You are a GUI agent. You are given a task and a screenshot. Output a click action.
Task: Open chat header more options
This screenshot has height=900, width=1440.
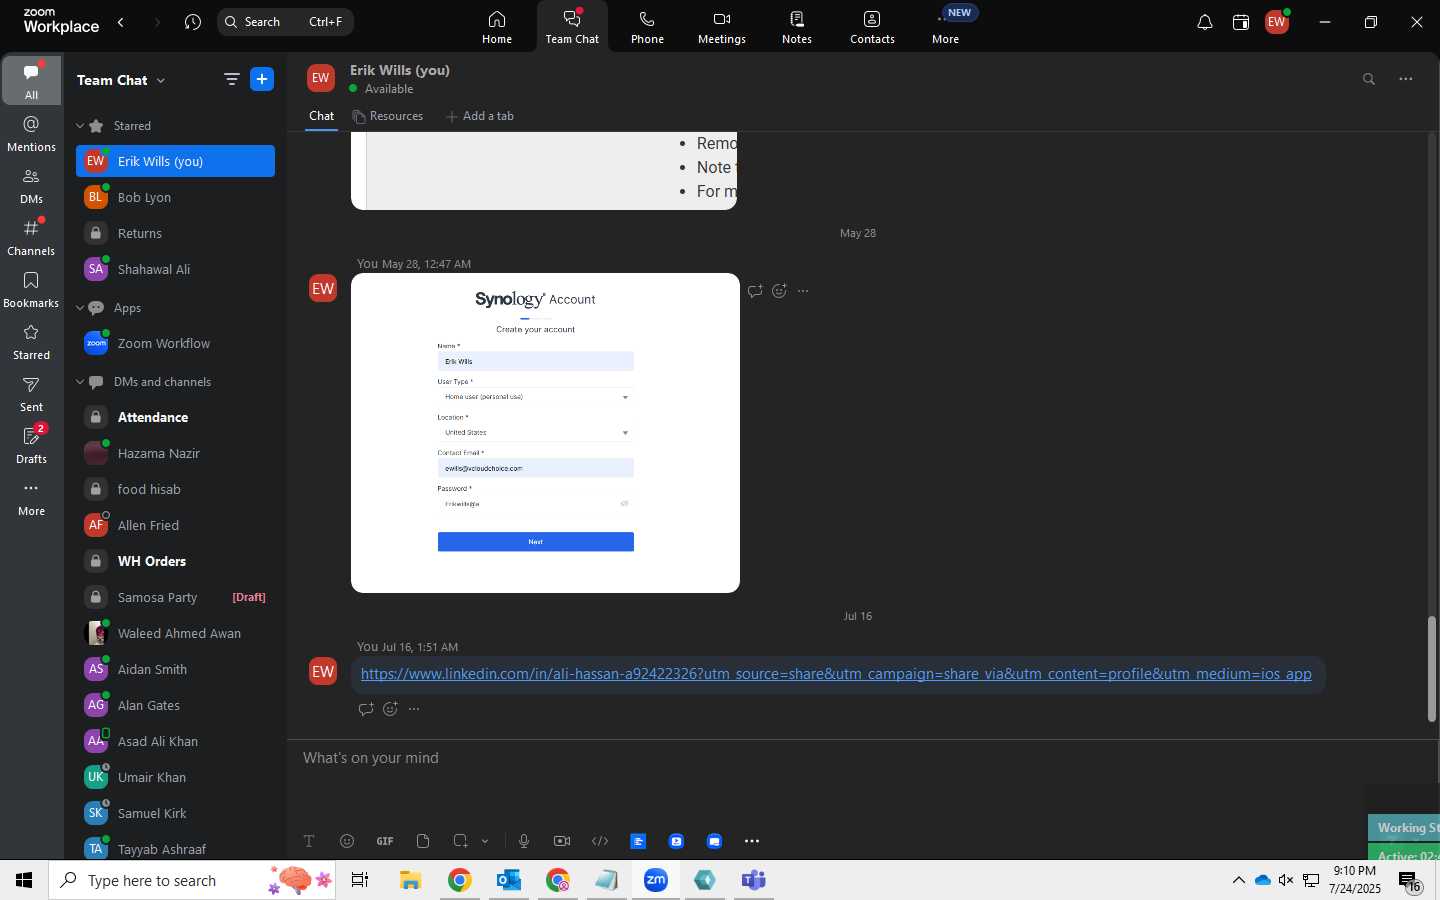[1406, 79]
